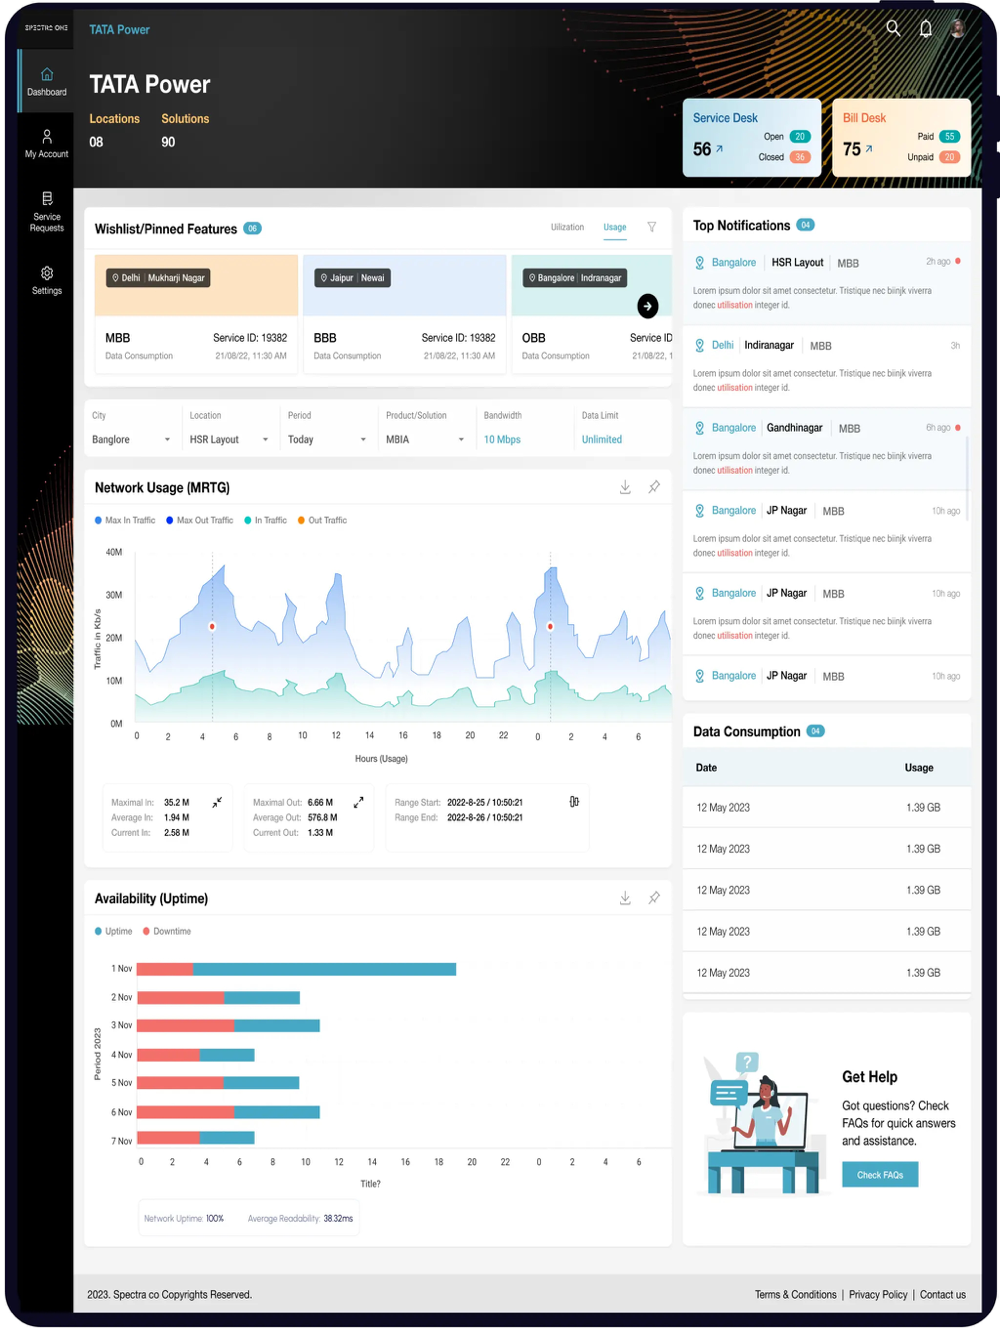Click the Network Uptime 100% value
Image resolution: width=1000 pixels, height=1334 pixels.
215,1218
